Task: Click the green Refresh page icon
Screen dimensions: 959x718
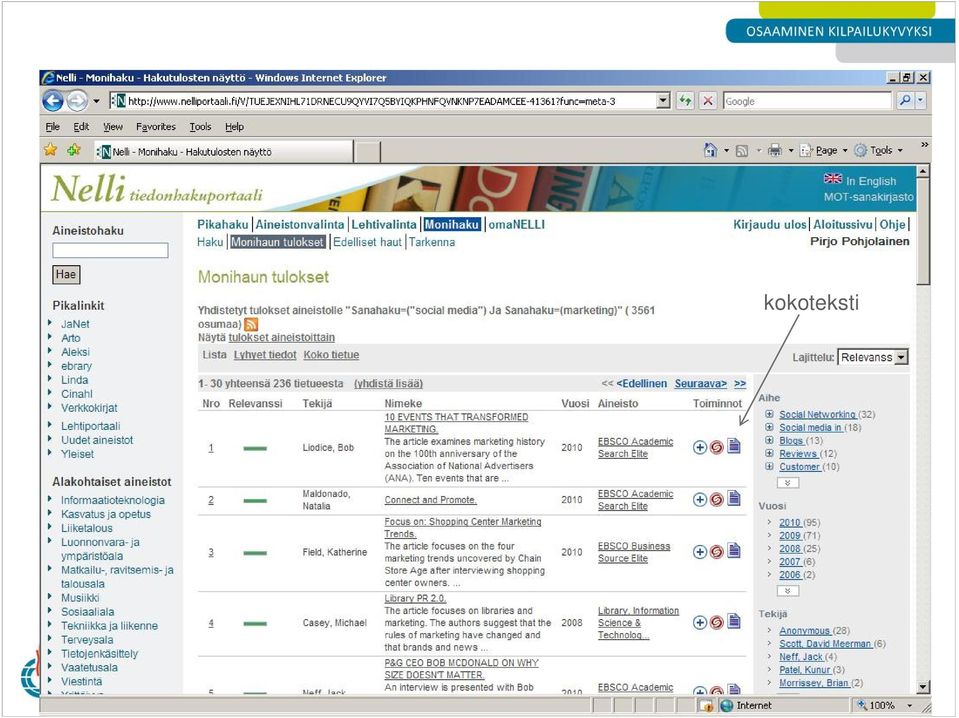Action: pyautogui.click(x=685, y=101)
